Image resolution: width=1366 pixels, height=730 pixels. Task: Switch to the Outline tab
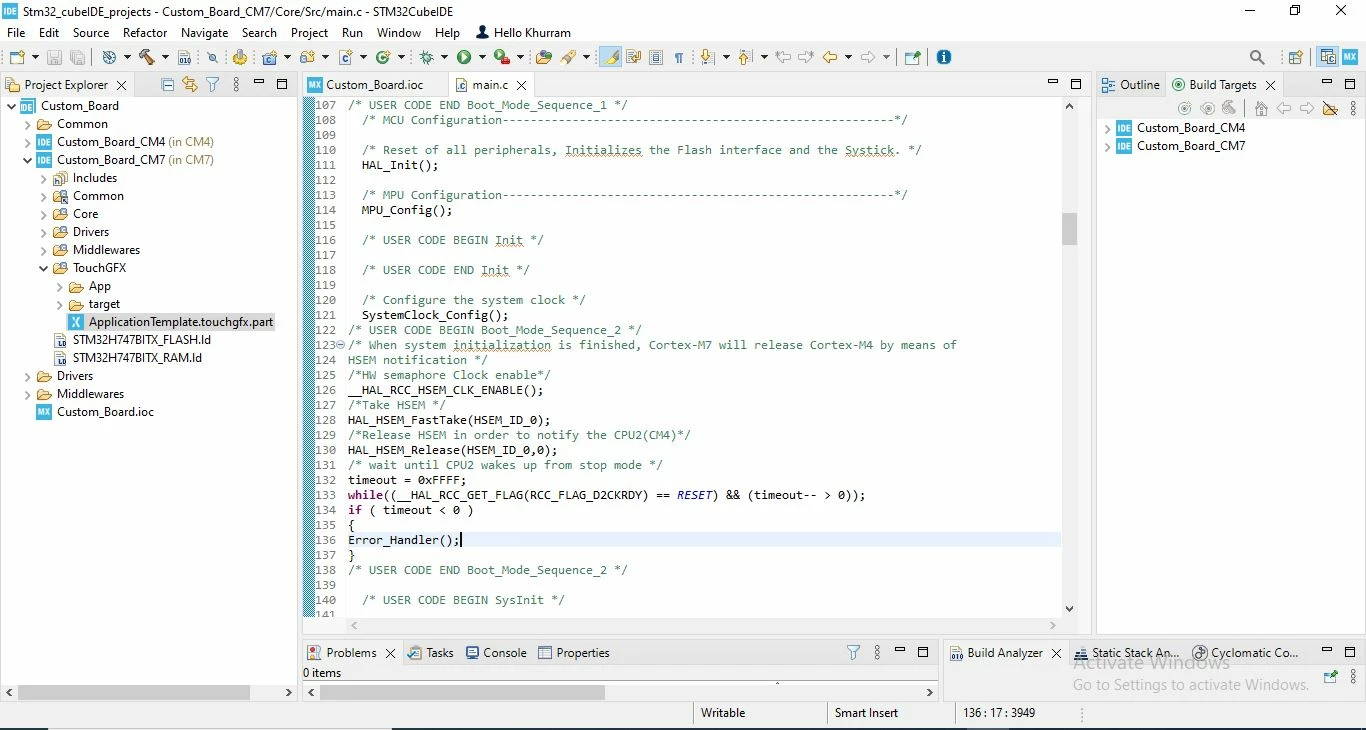pos(1131,85)
